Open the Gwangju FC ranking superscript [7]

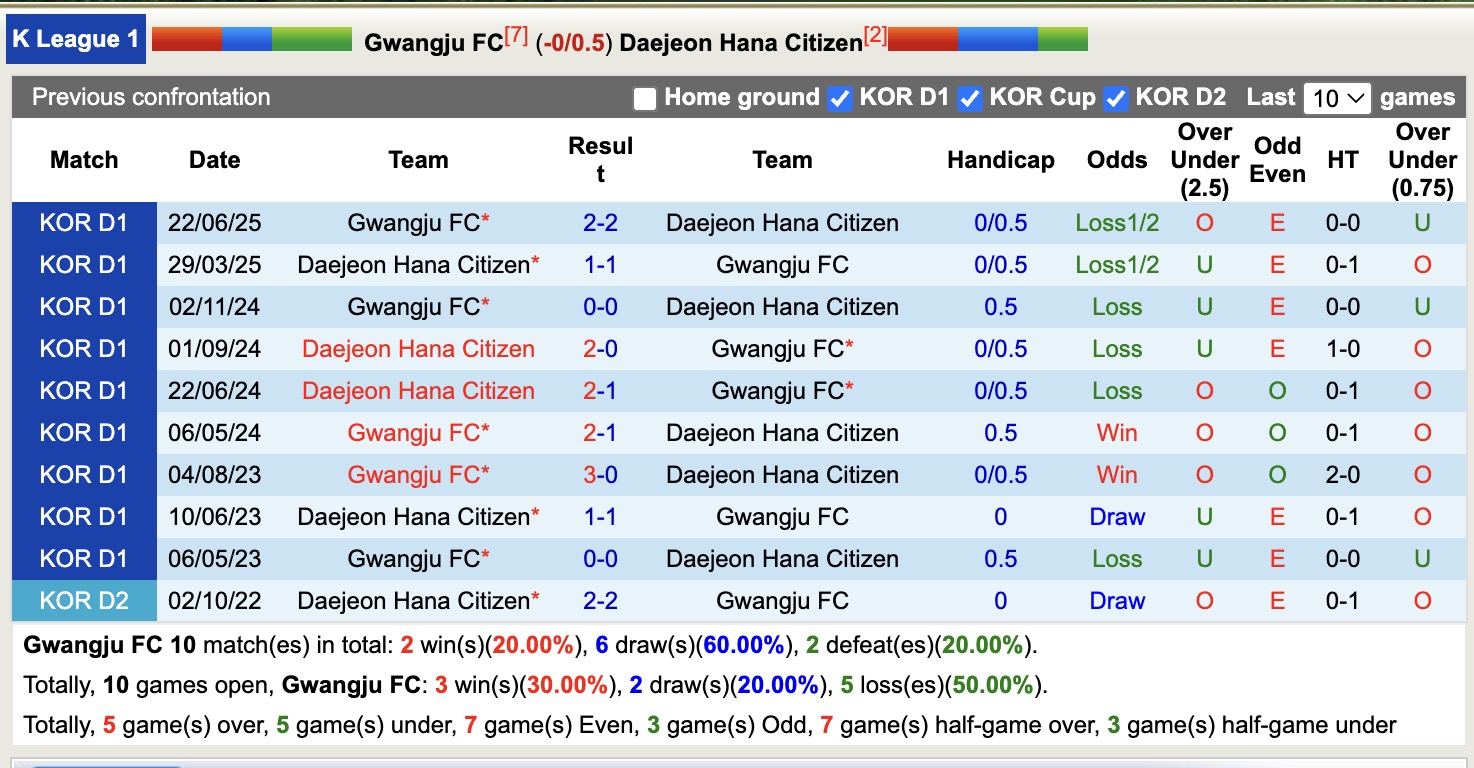[514, 33]
